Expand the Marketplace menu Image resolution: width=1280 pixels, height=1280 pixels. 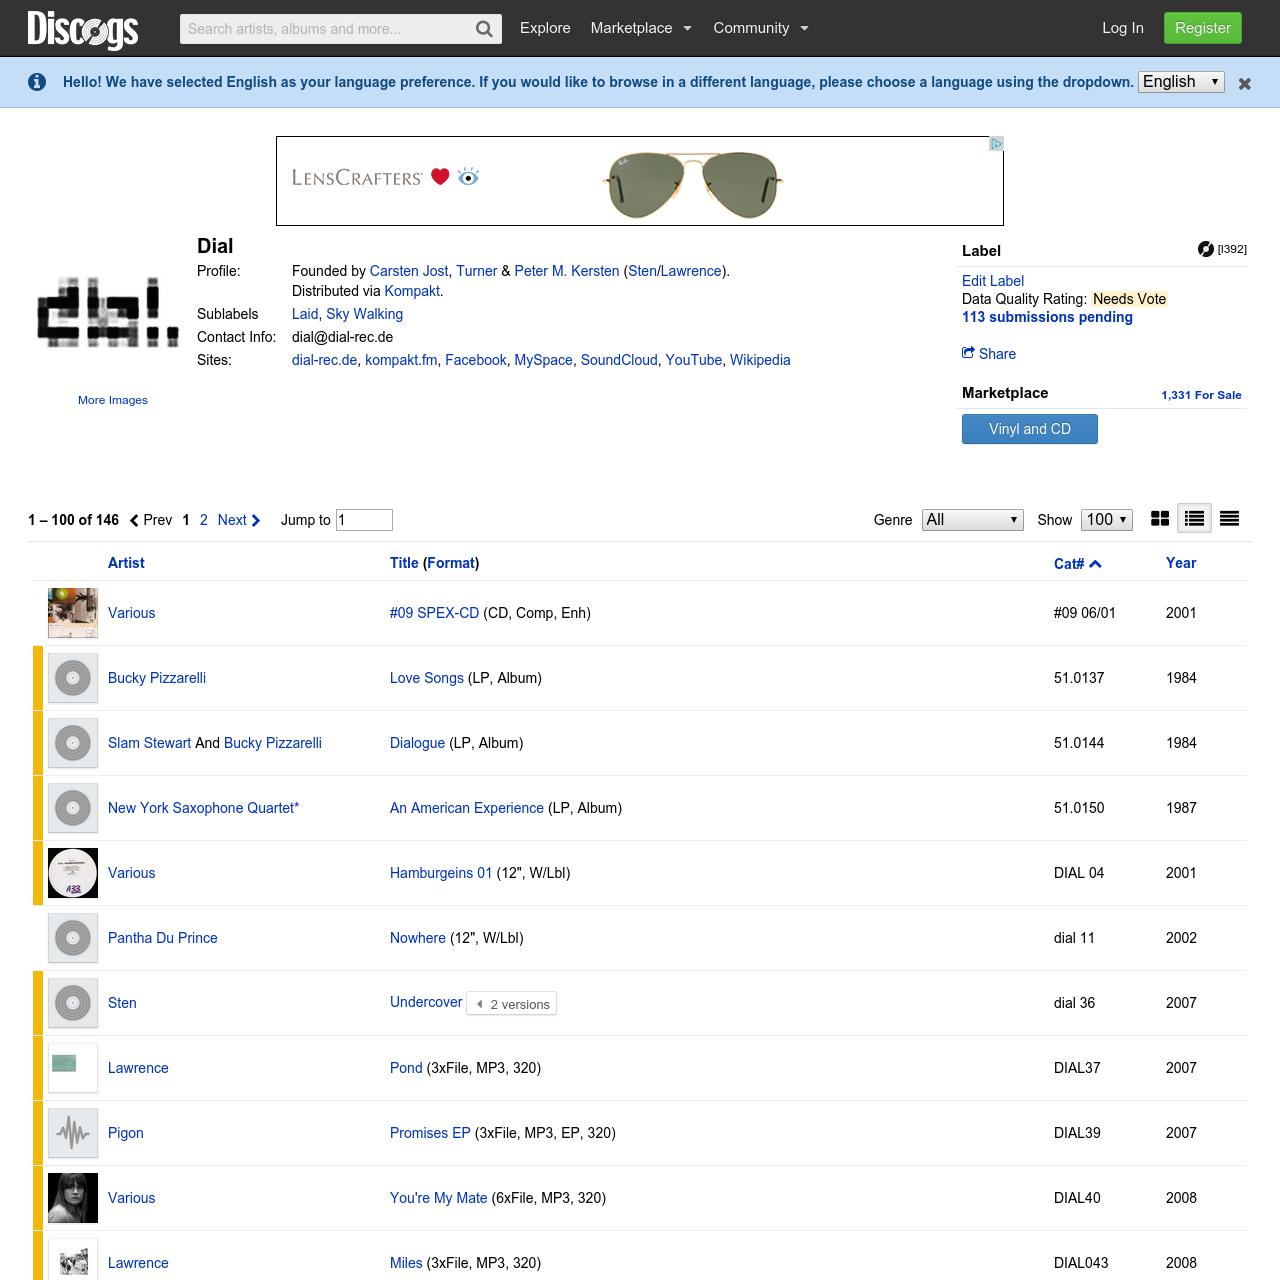641,28
